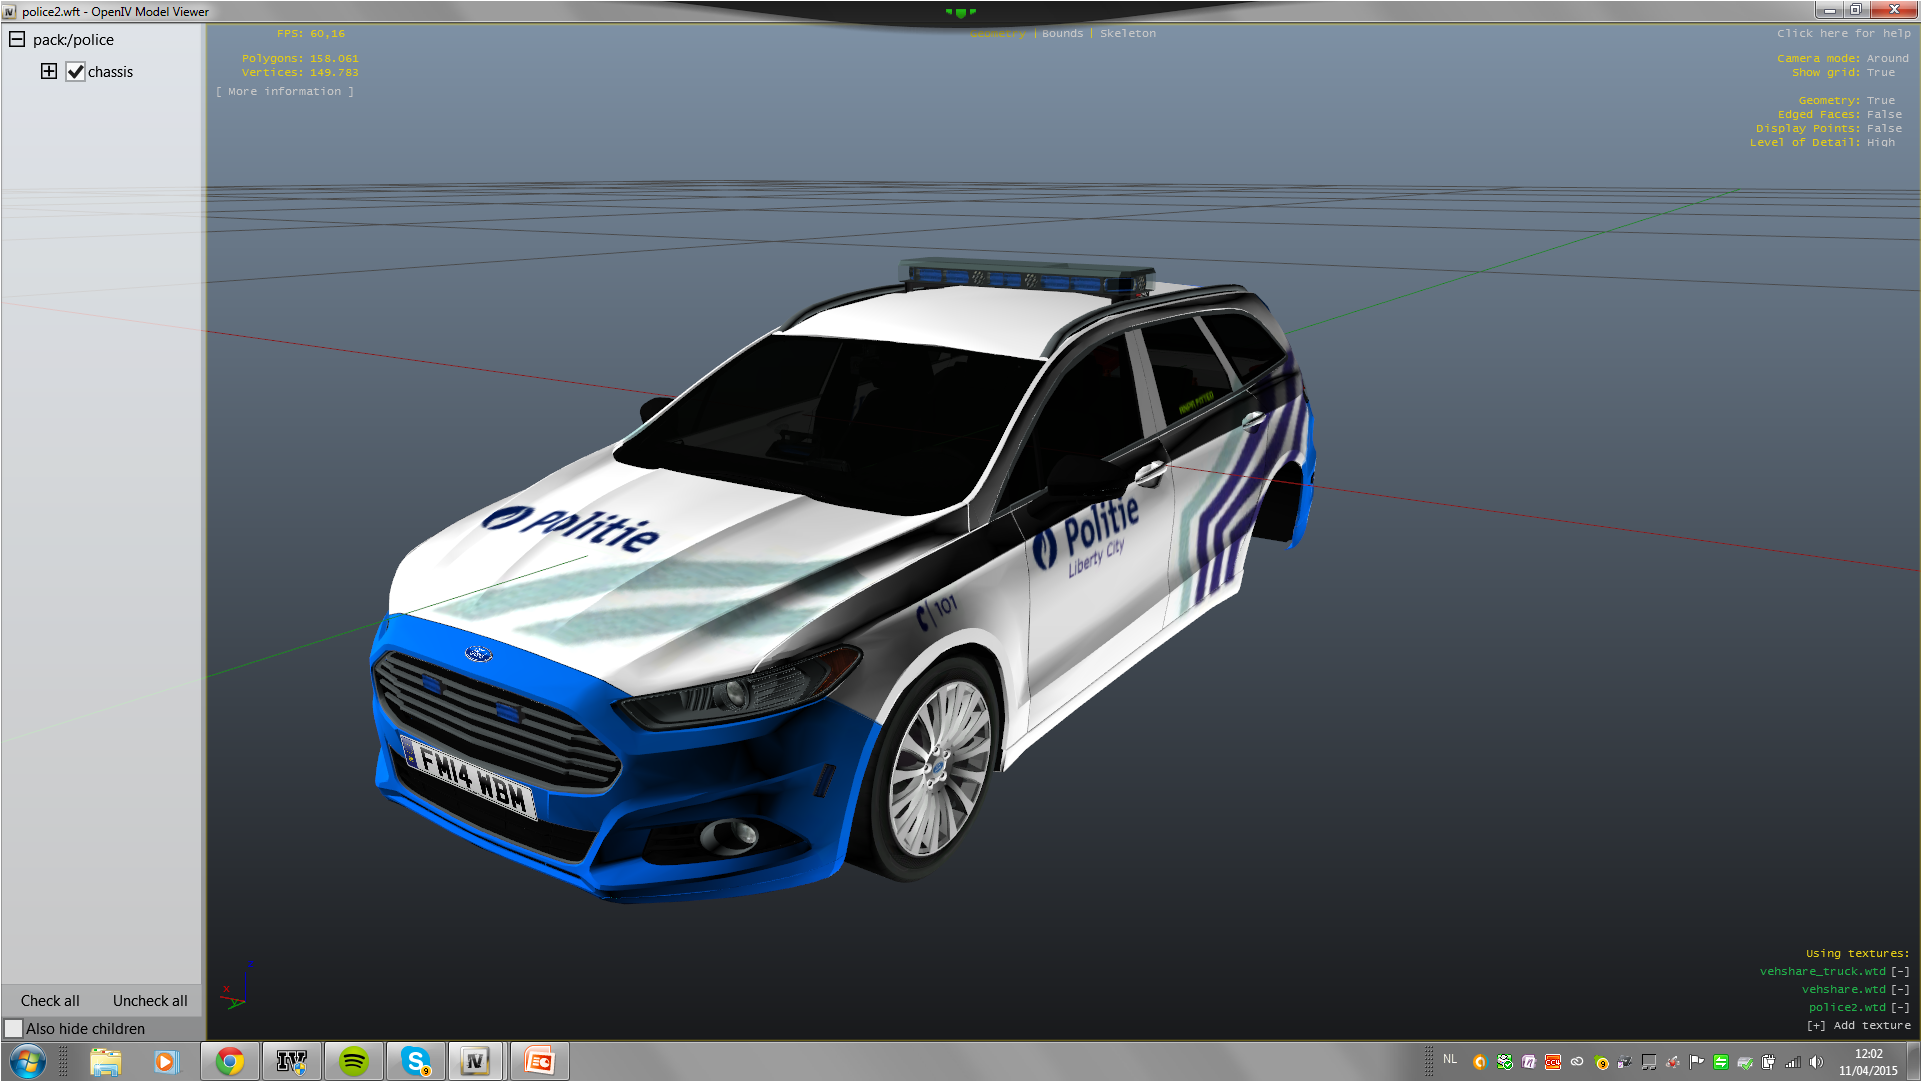
Task: Click FPS counter readout
Action: (x=311, y=33)
